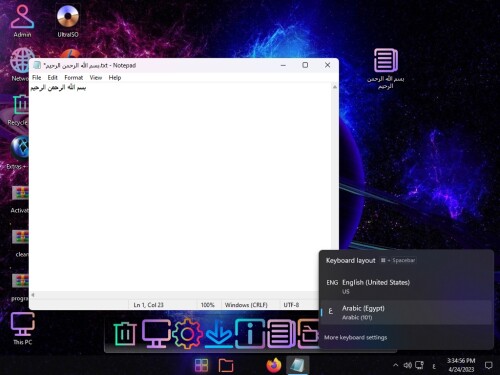Screen dimensions: 500x375
Task: Open the UltraISO desktop shortcut
Action: click(68, 20)
